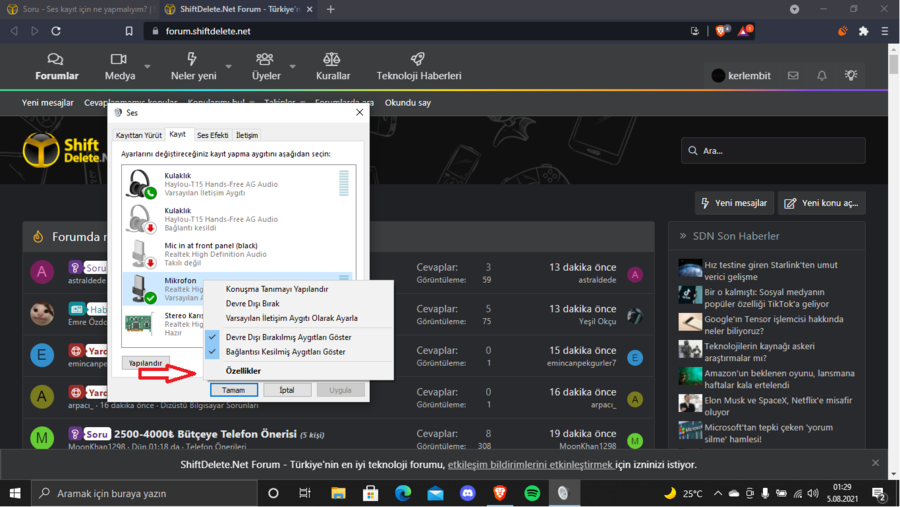Dismiss the notification permission banner
This screenshot has width=900, height=507.
click(876, 463)
